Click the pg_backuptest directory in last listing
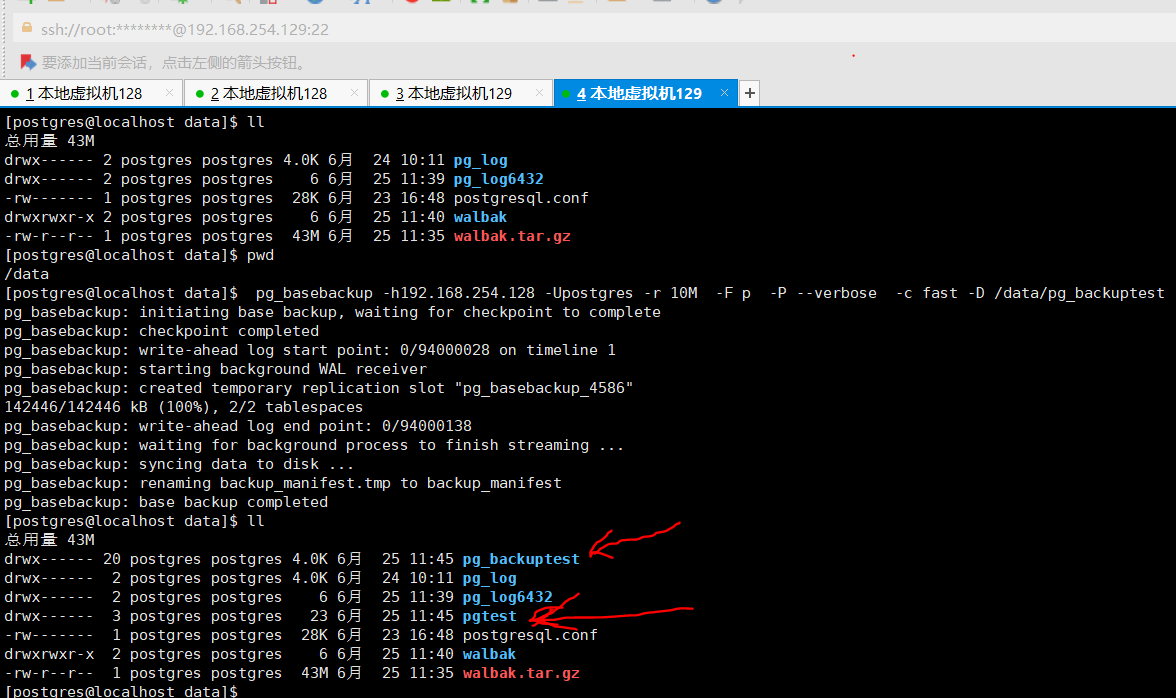The width and height of the screenshot is (1176, 698). 520,559
